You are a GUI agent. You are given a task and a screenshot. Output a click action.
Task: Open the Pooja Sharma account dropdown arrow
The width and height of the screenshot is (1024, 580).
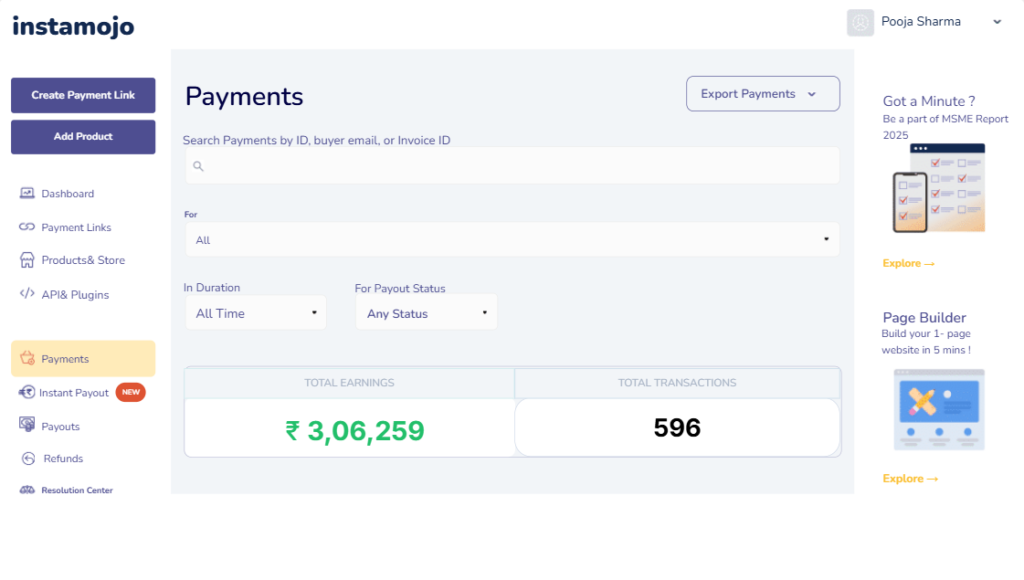click(x=997, y=22)
